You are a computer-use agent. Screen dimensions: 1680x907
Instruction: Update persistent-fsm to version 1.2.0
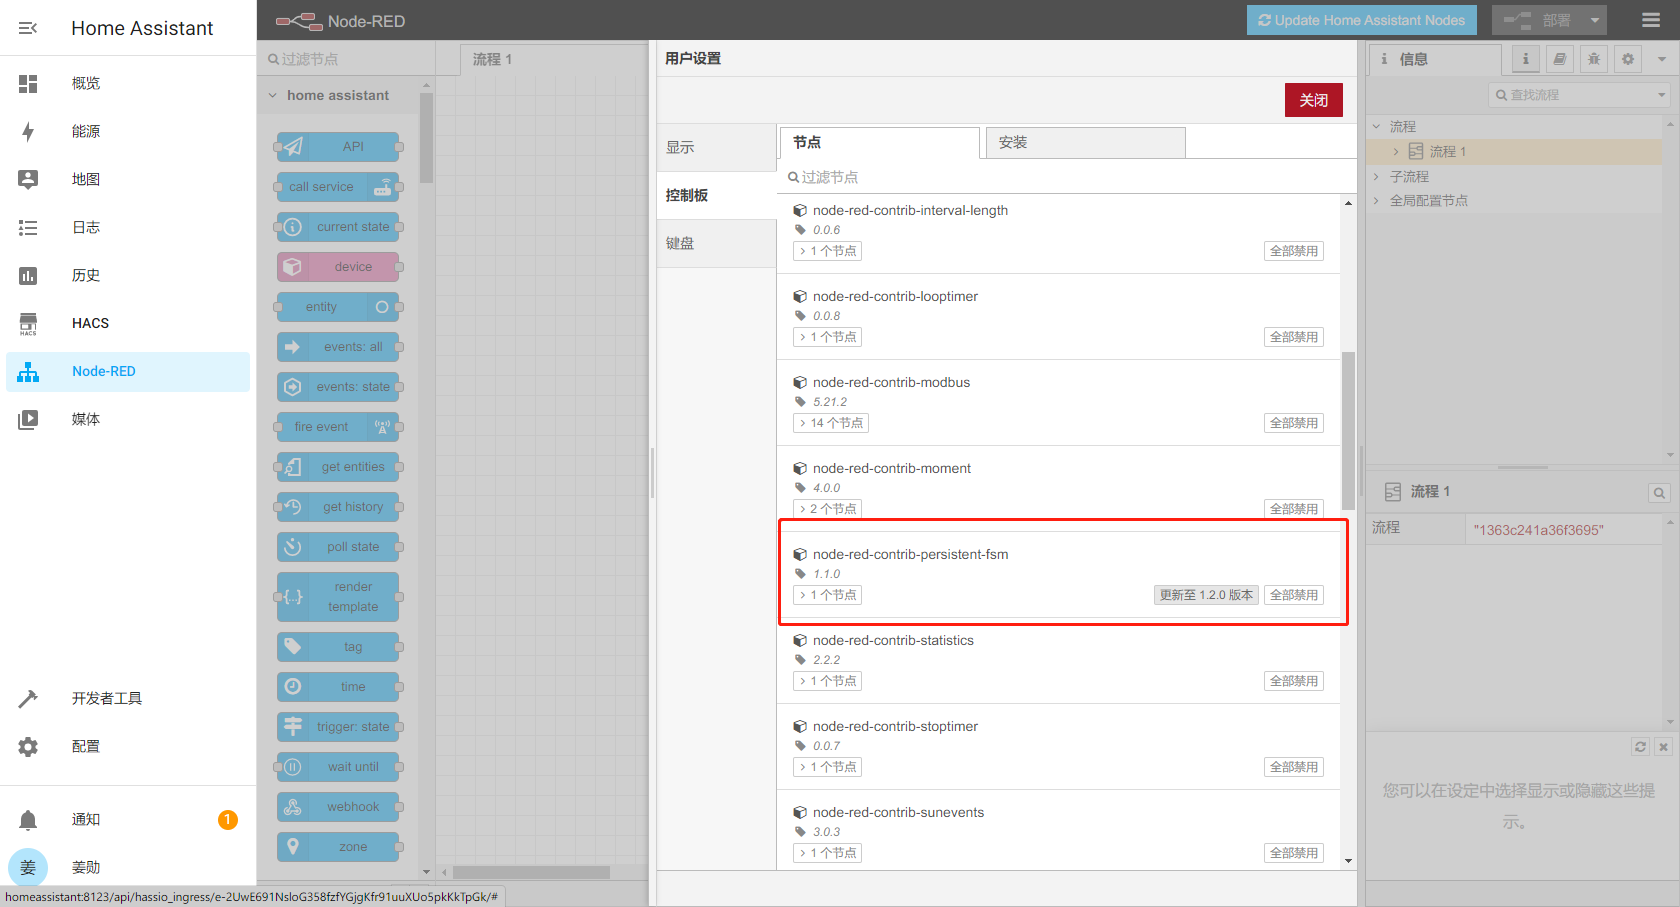pyautogui.click(x=1205, y=595)
